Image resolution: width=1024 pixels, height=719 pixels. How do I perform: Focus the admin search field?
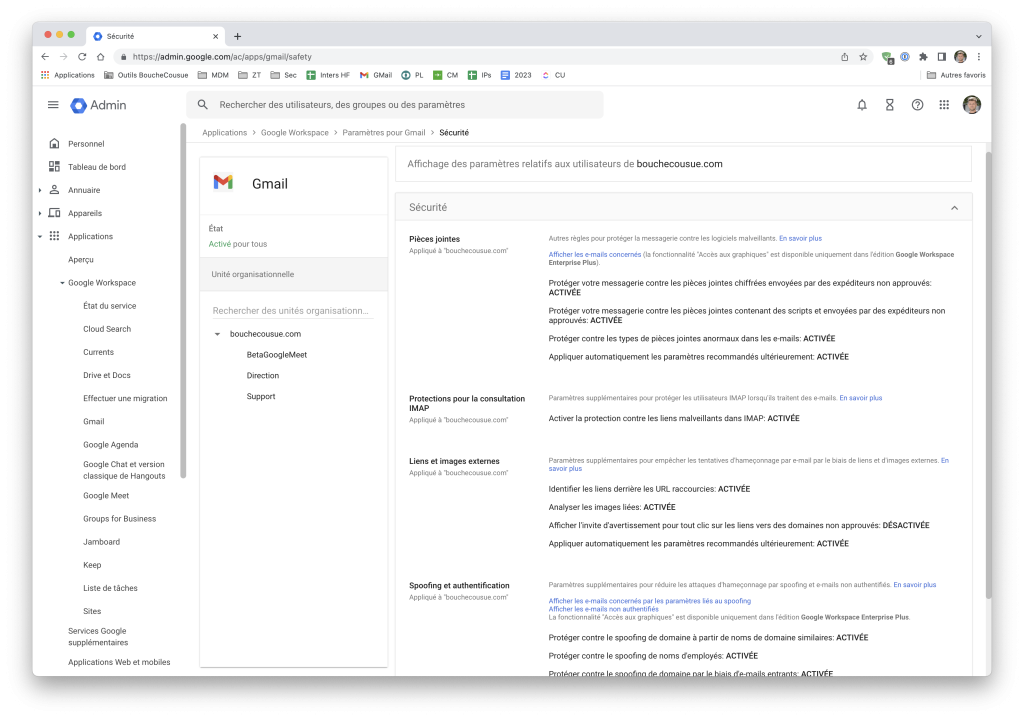pyautogui.click(x=395, y=105)
